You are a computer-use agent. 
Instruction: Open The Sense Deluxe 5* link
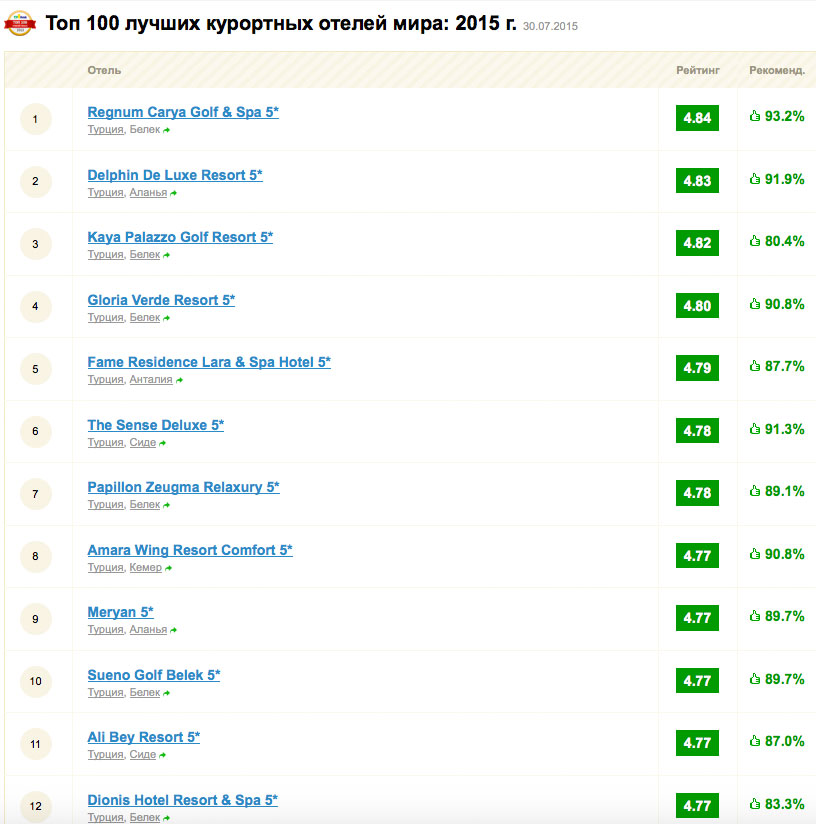tap(156, 425)
